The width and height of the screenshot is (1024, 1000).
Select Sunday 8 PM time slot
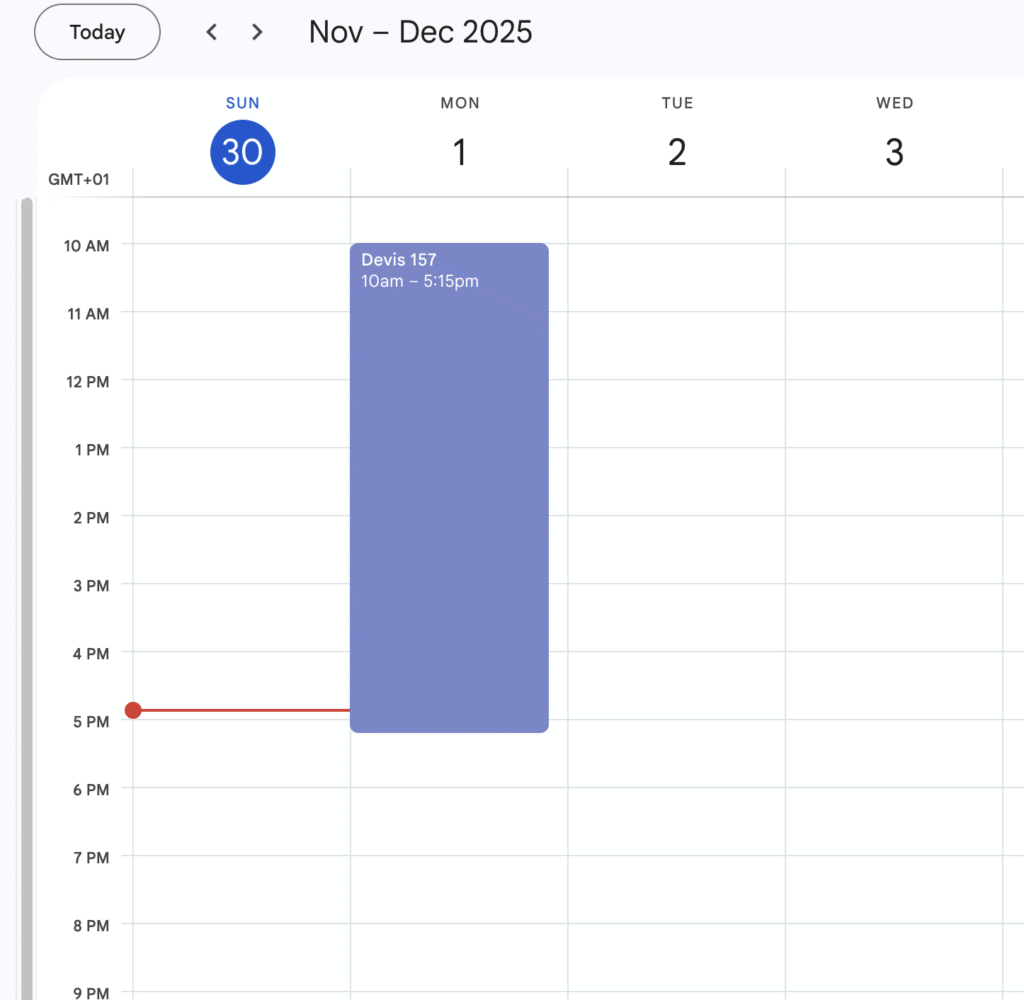(242, 957)
